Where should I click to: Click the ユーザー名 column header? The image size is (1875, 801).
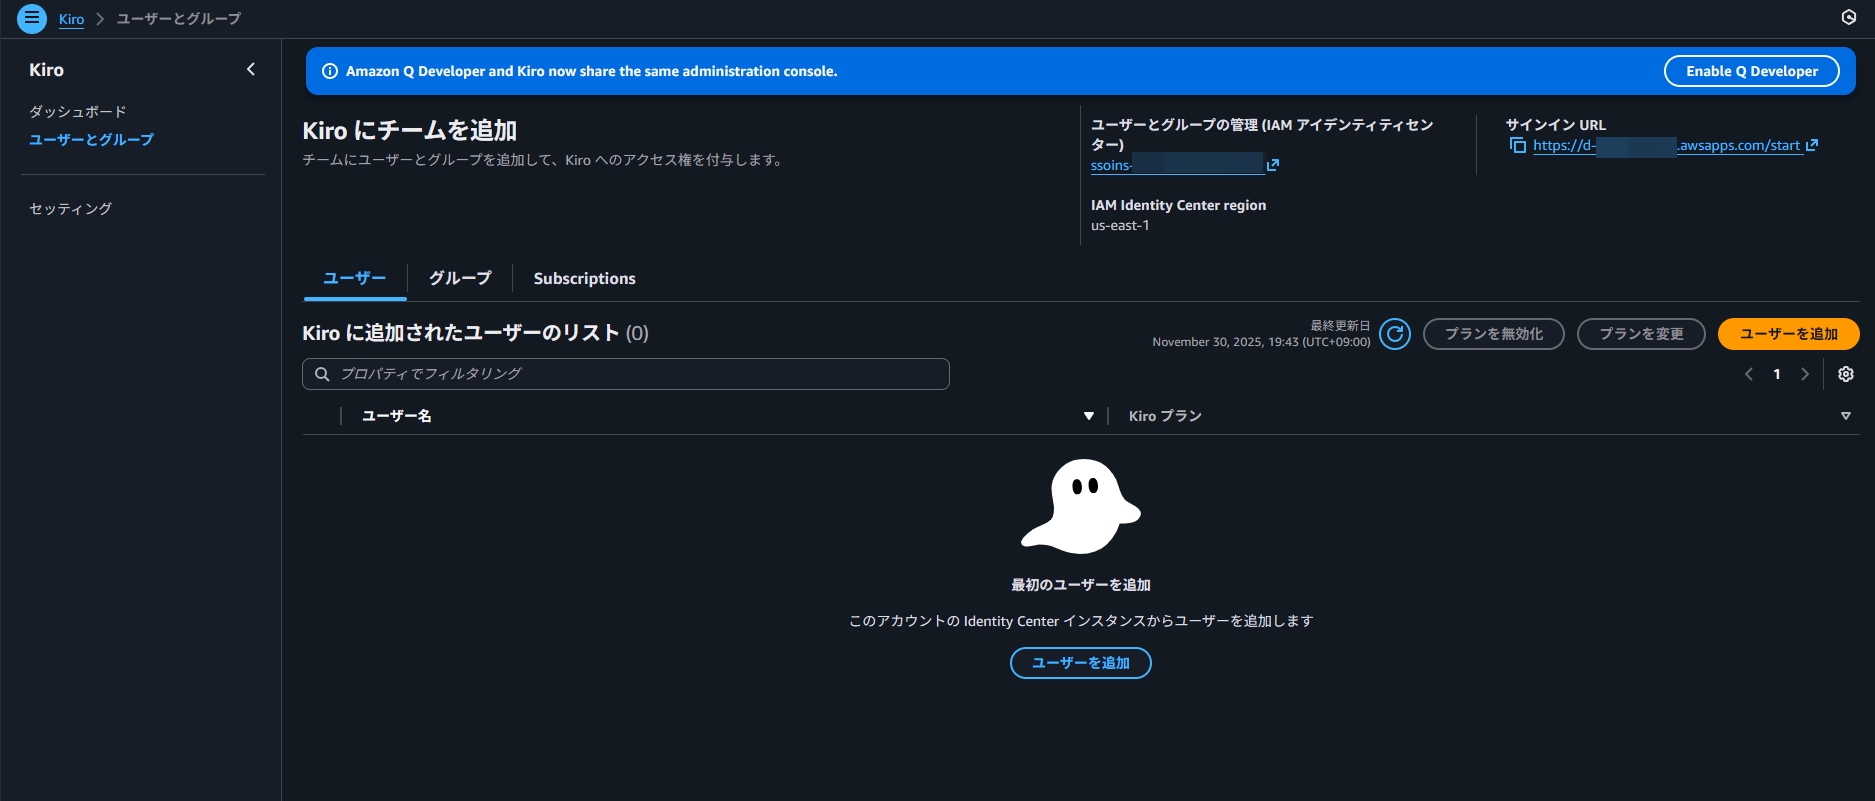point(396,416)
